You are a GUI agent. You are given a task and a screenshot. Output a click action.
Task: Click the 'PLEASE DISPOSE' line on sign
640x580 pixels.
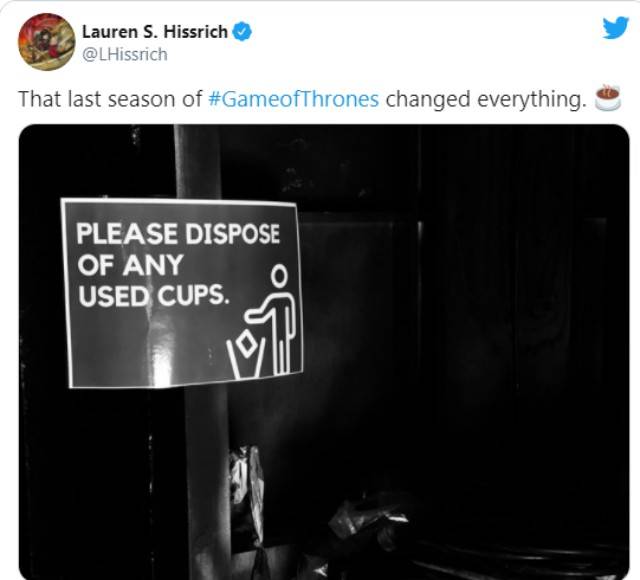178,233
